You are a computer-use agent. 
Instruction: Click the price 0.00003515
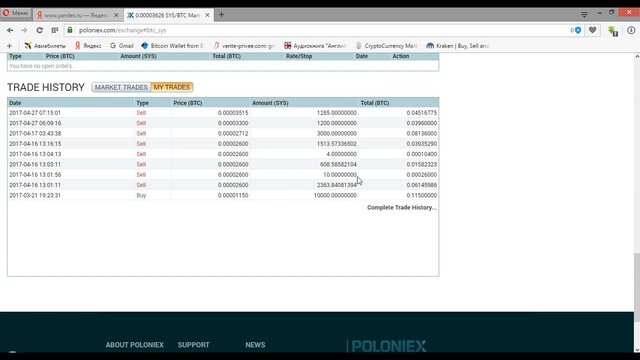pos(233,113)
